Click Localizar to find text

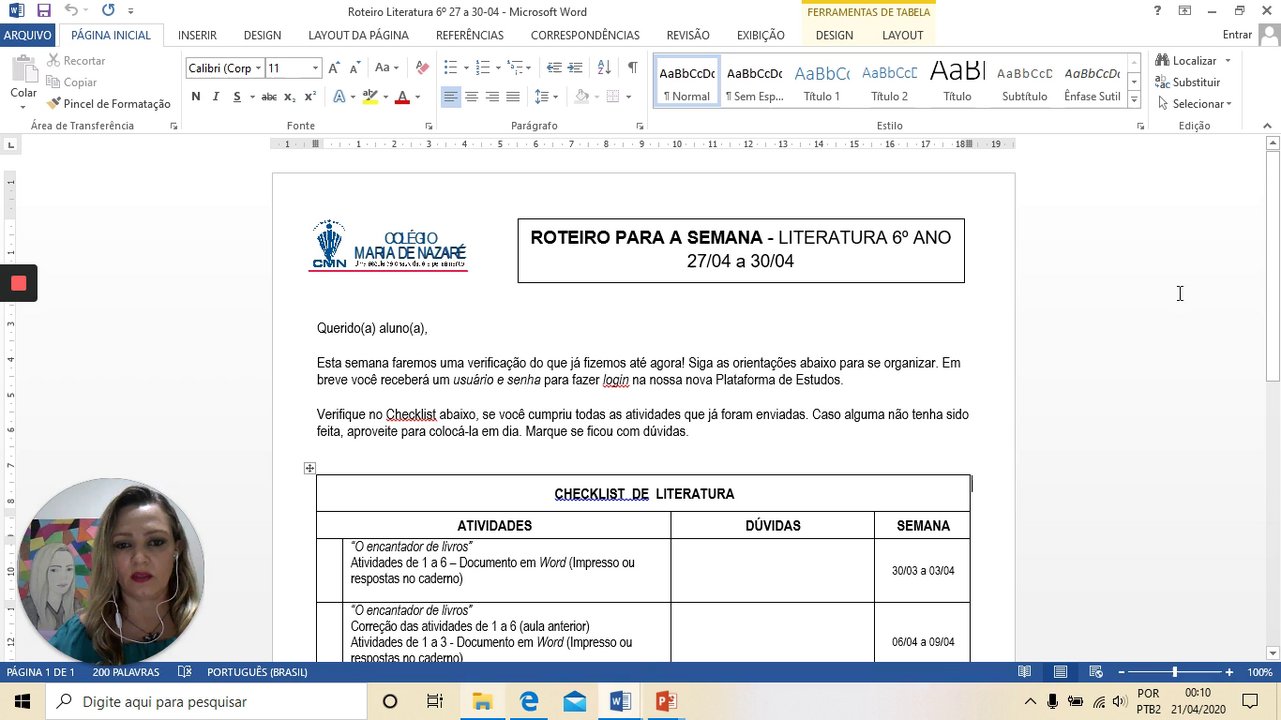(x=1187, y=61)
